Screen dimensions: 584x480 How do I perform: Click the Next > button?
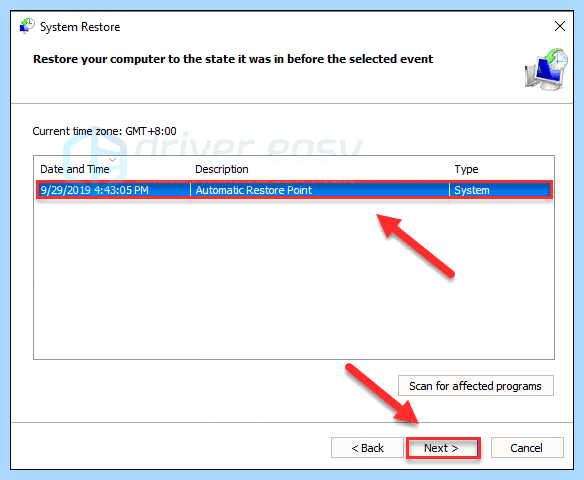443,448
